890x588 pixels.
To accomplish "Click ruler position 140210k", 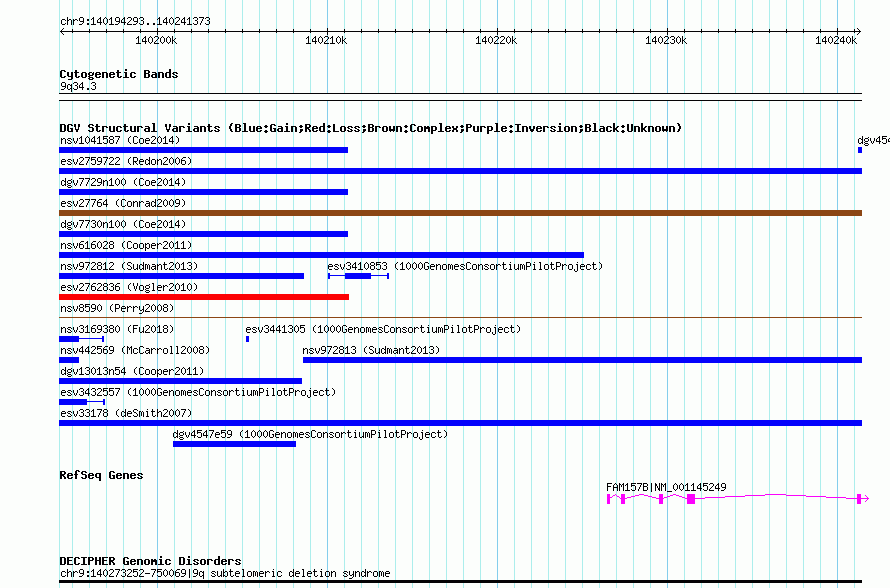I will tap(326, 40).
